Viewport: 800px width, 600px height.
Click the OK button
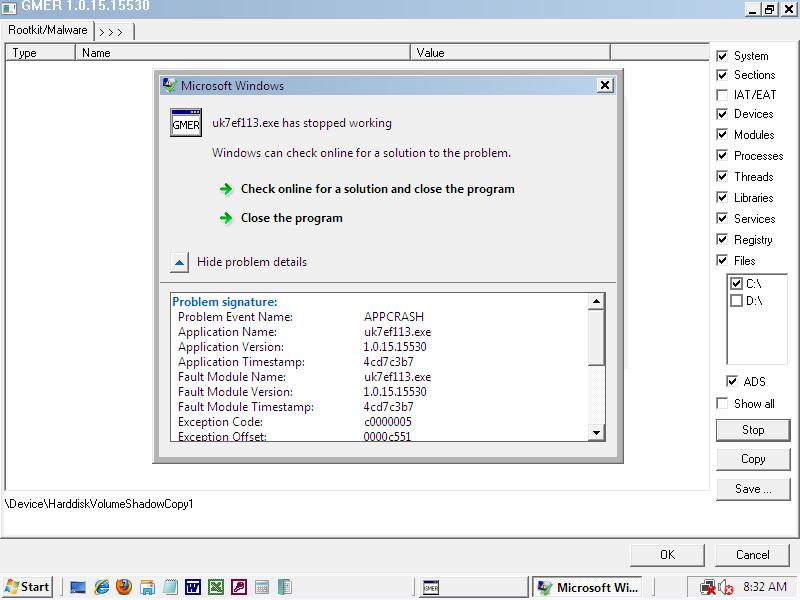[667, 555]
